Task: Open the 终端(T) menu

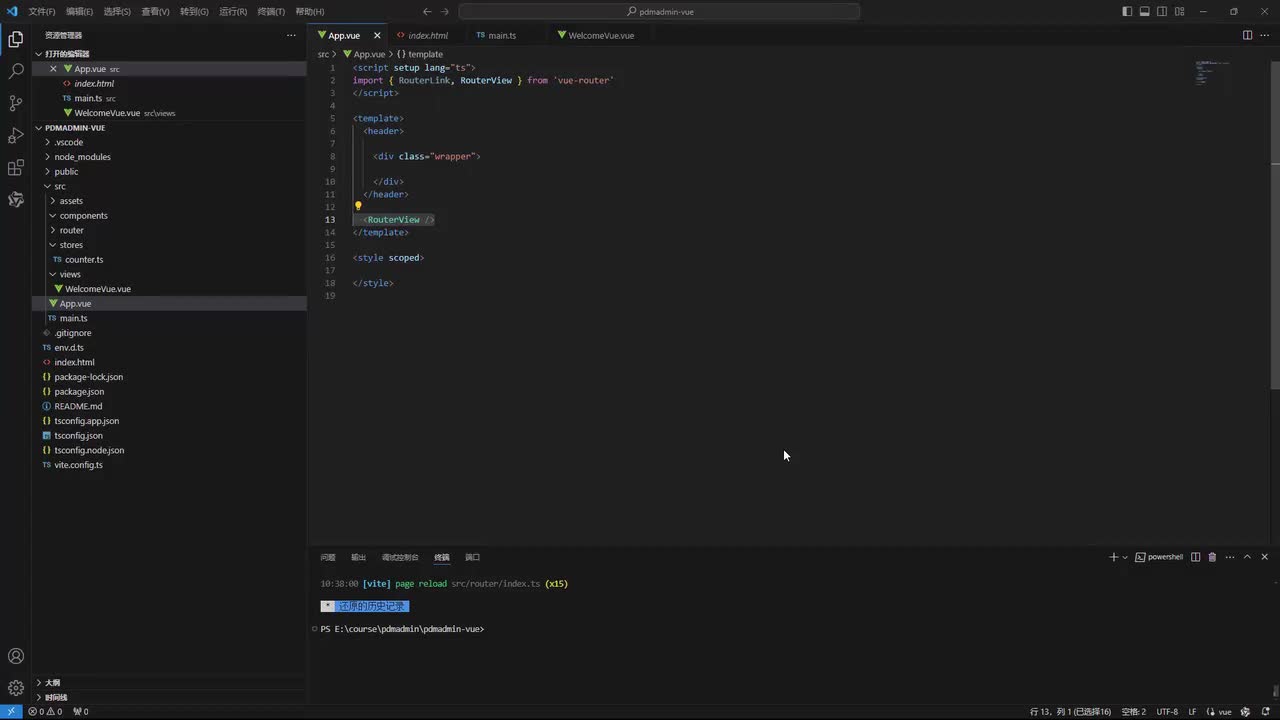Action: pos(271,11)
